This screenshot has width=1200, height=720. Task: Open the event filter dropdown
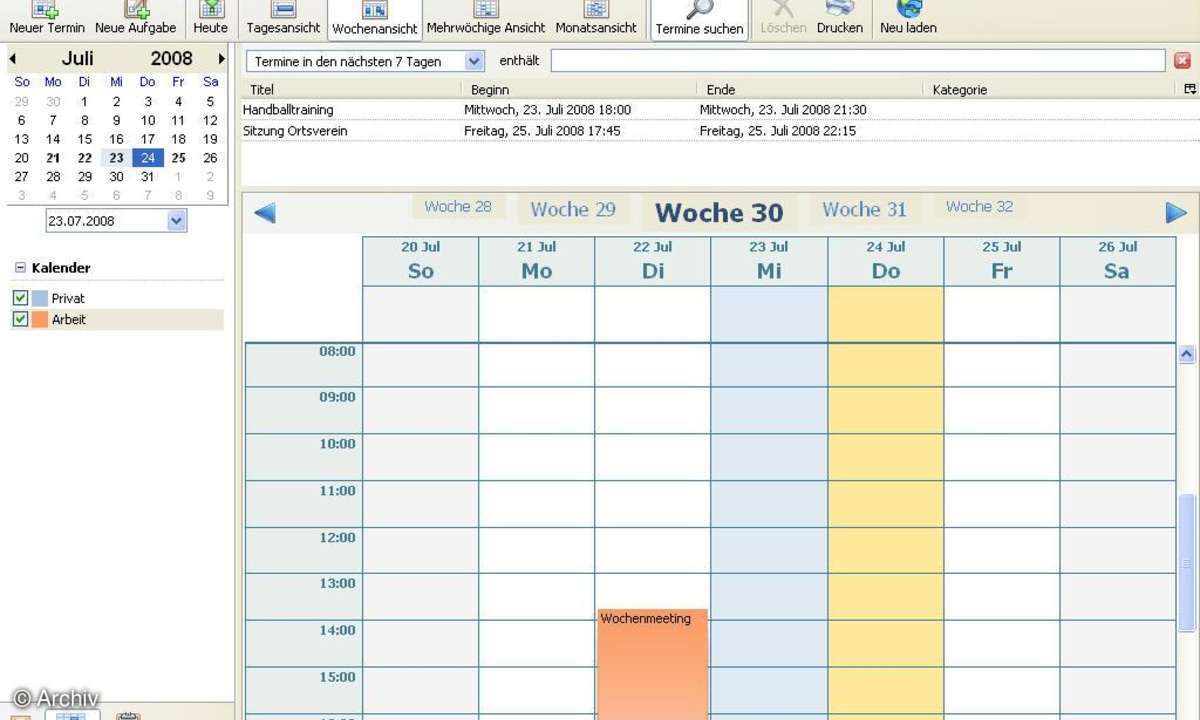475,61
